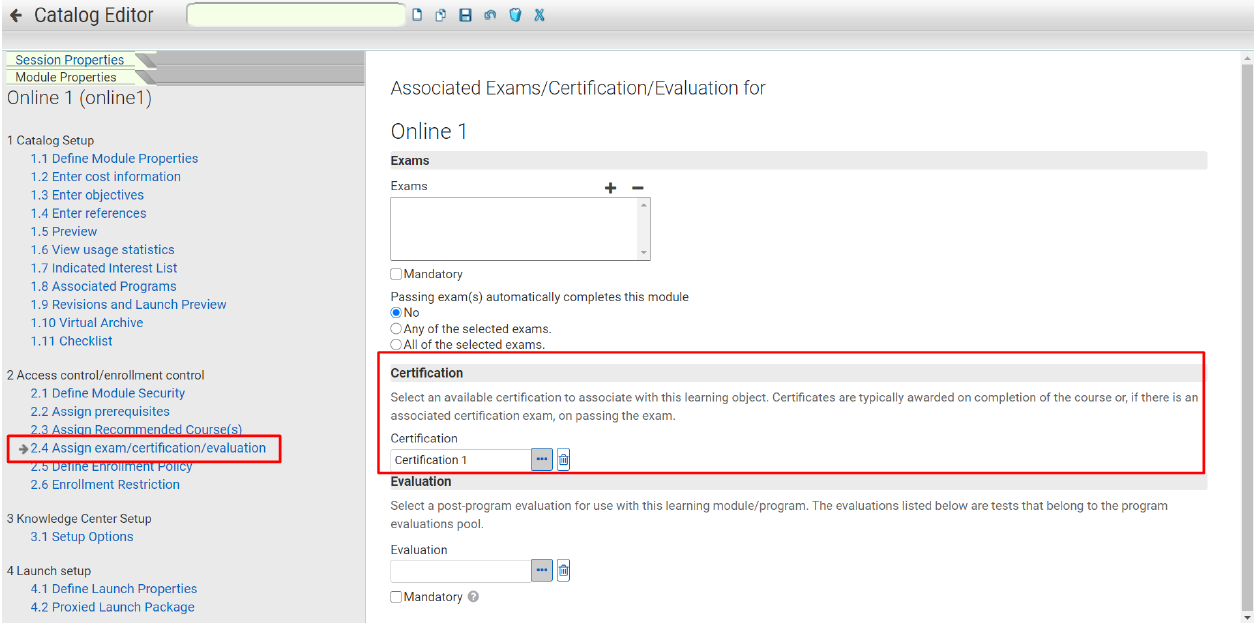Click the empty Evaluation text field
1260x629 pixels.
click(460, 571)
